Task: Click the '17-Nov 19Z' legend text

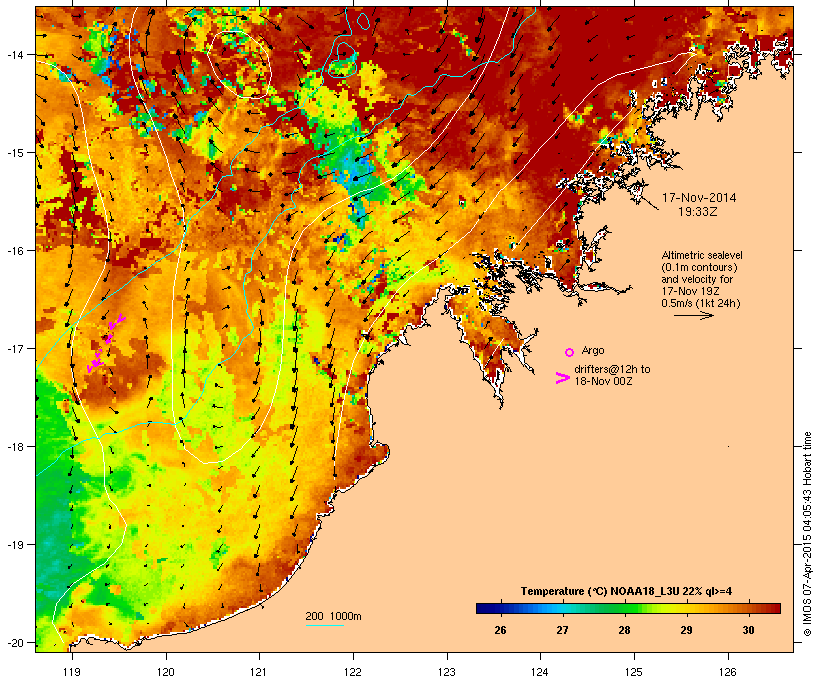Action: click(x=690, y=291)
